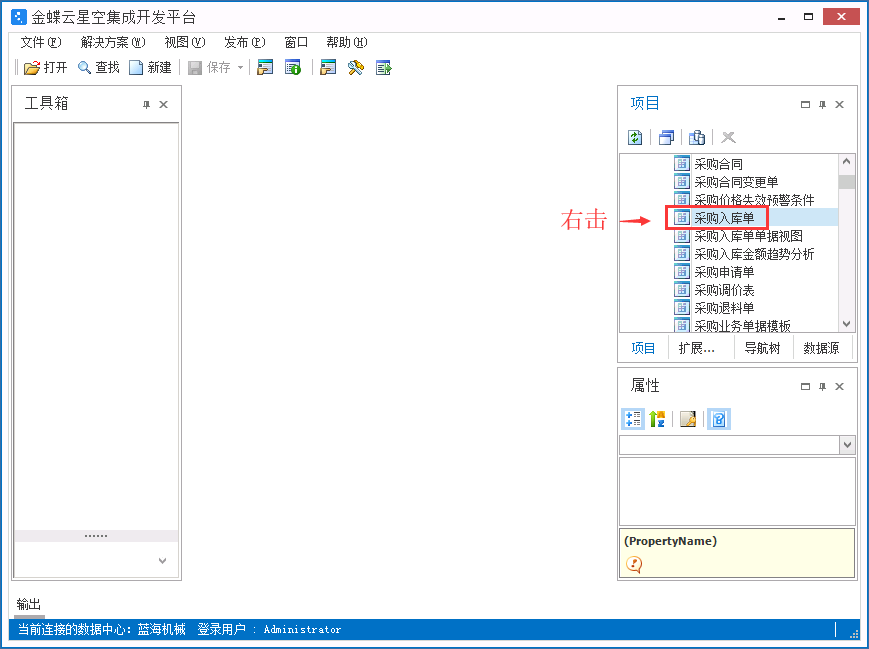Screen dimensions: 869x649
Task: Click the 输出 output tab
Action: pos(28,604)
